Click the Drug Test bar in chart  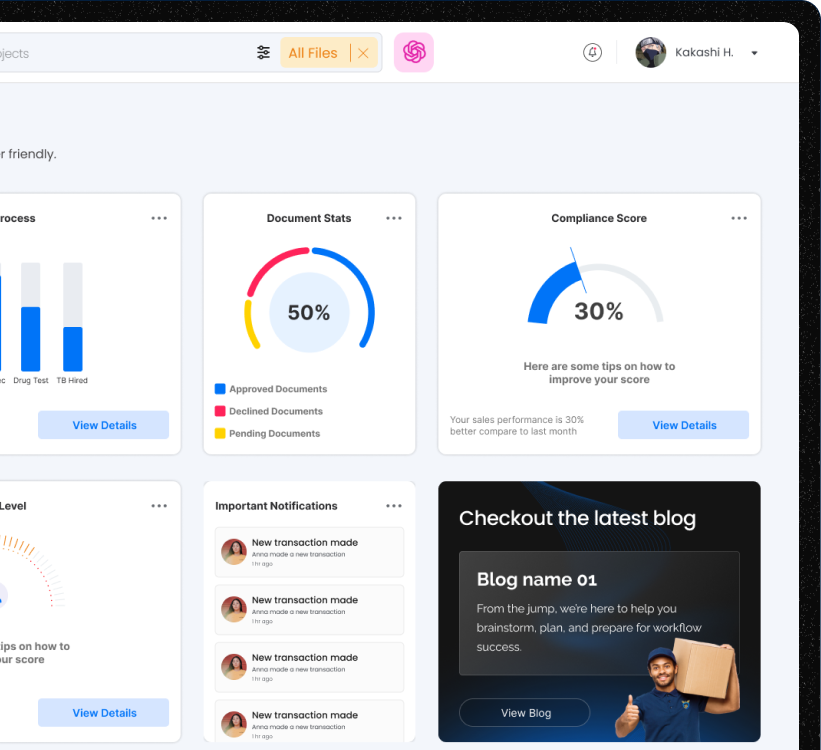point(31,338)
